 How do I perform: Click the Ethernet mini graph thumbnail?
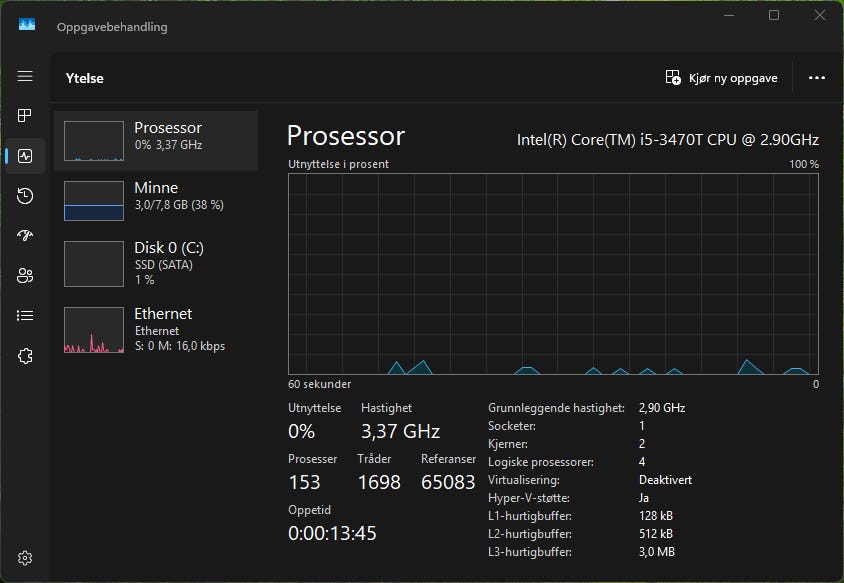pyautogui.click(x=93, y=330)
